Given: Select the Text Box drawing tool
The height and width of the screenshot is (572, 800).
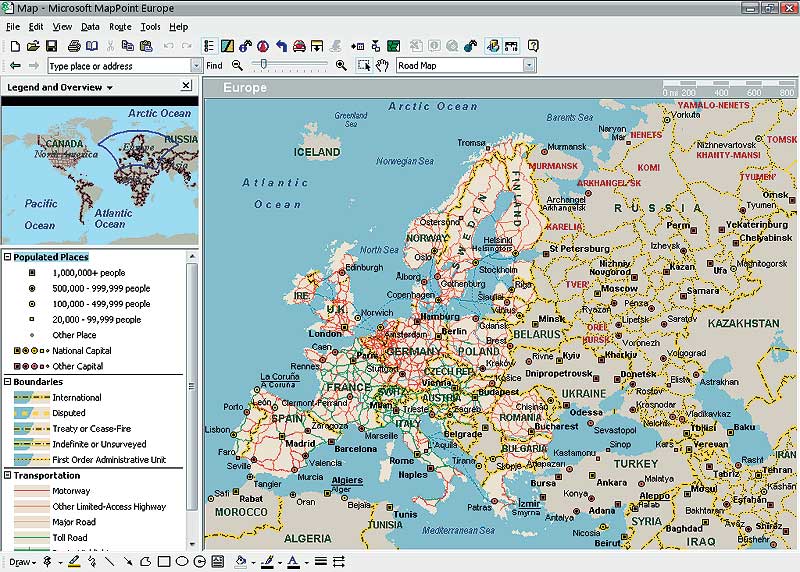Looking at the screenshot, I should point(218,562).
